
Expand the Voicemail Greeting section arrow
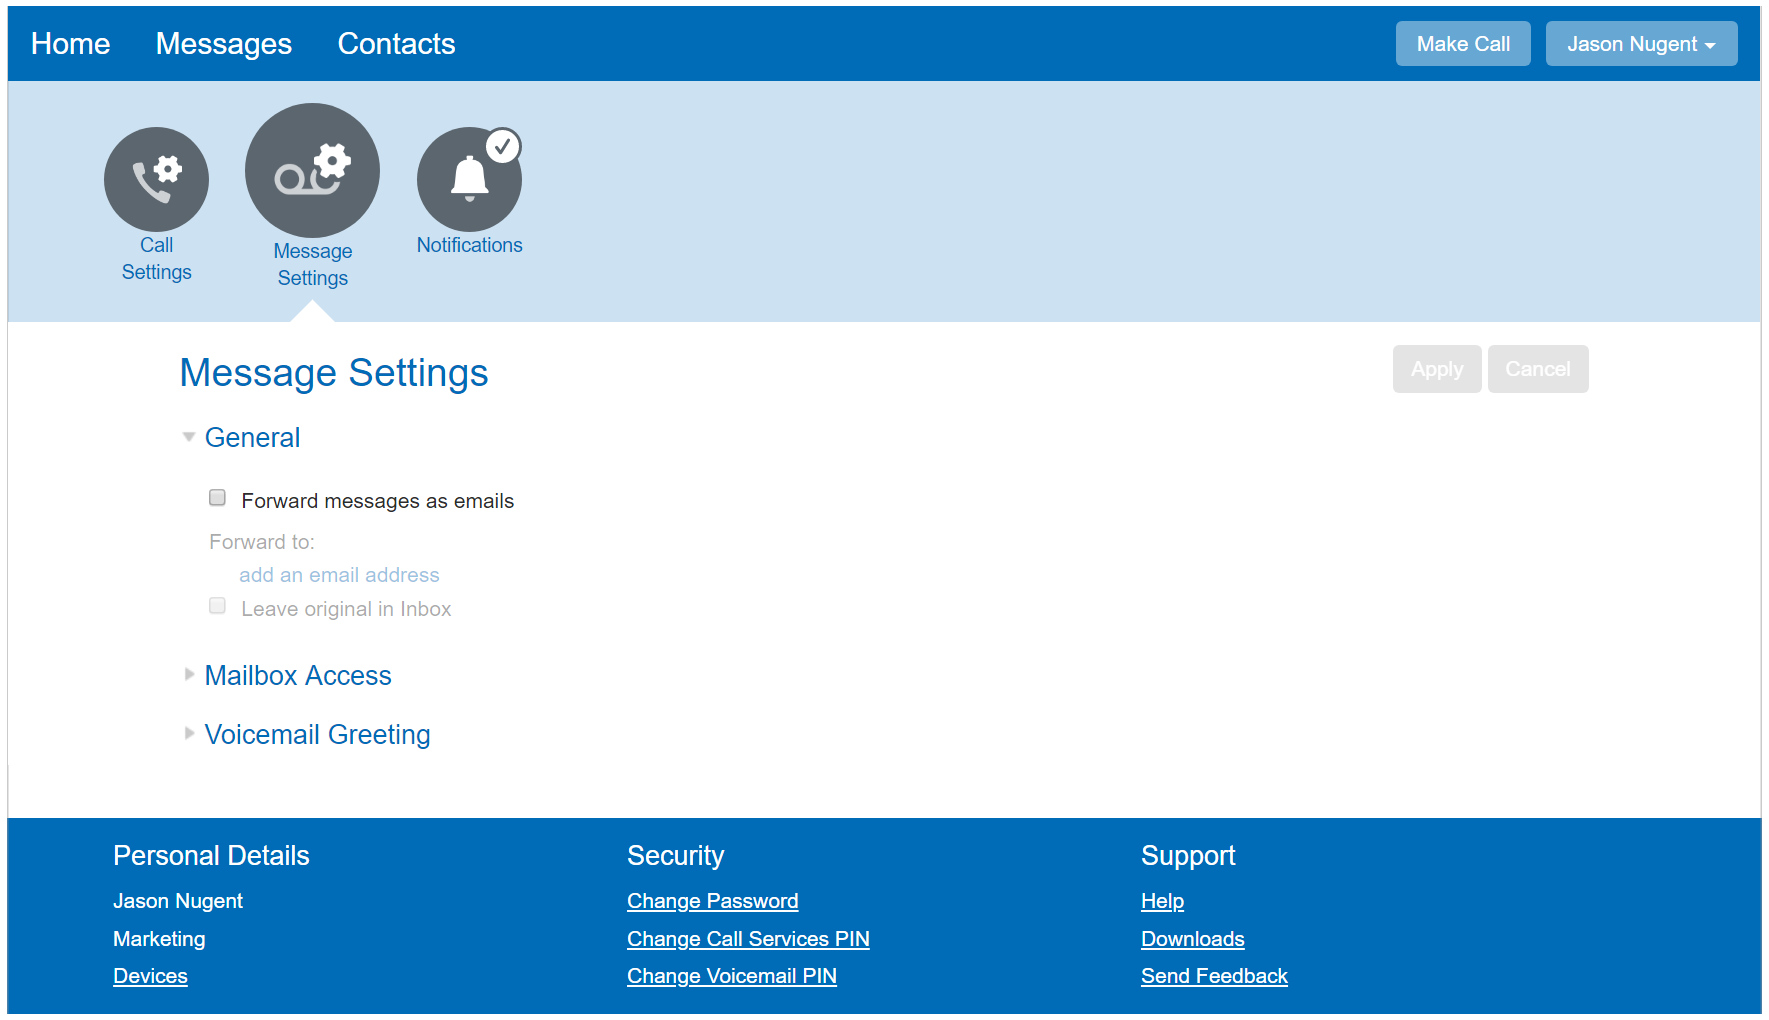click(x=189, y=733)
